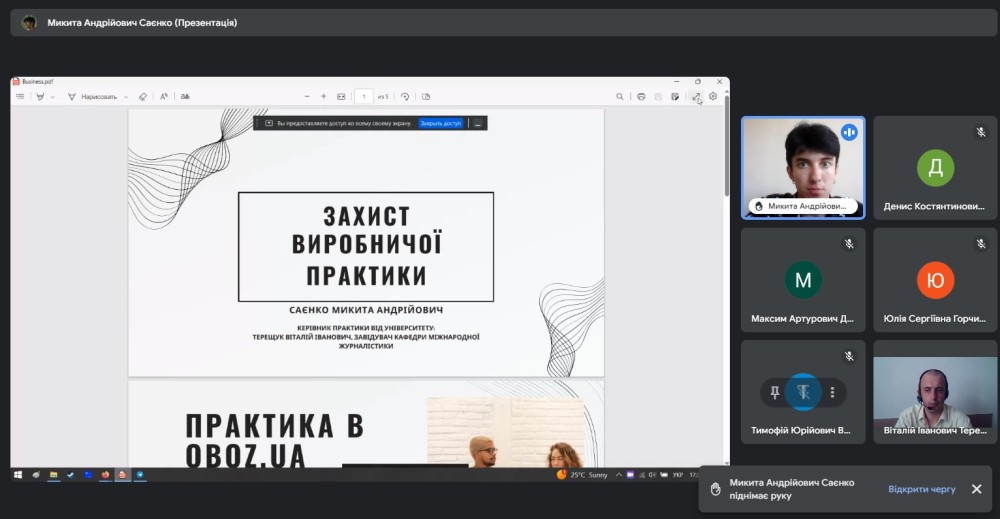Open more options for Тимофій's tile
The width and height of the screenshot is (1000, 519).
(x=831, y=392)
